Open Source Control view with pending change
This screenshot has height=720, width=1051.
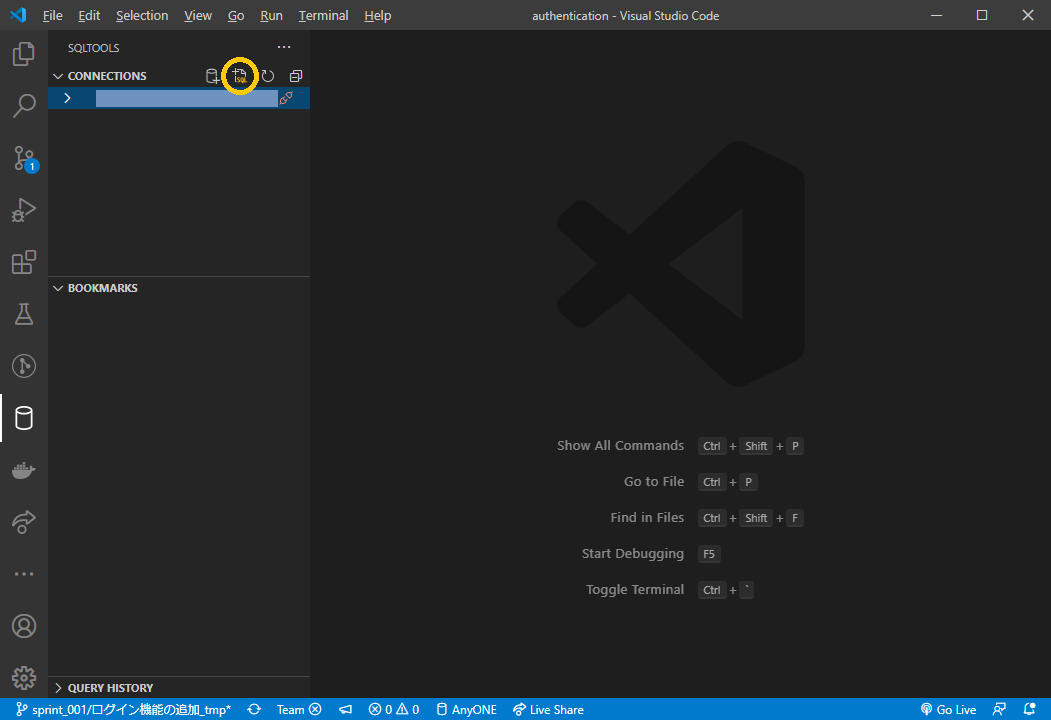tap(23, 157)
